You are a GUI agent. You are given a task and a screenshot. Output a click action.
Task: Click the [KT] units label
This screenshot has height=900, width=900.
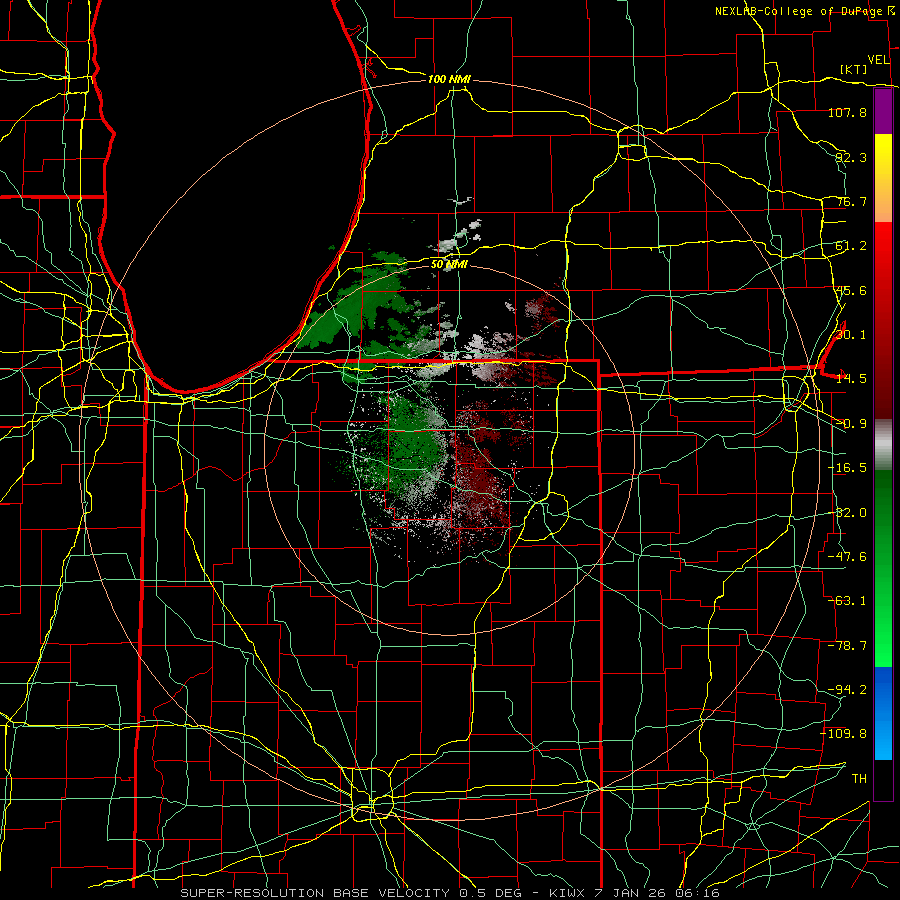point(854,69)
